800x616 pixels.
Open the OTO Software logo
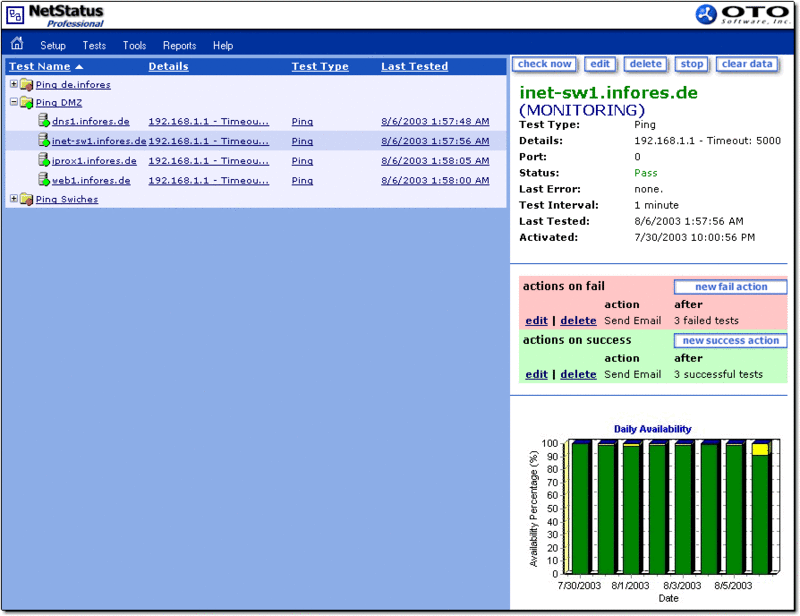742,14
